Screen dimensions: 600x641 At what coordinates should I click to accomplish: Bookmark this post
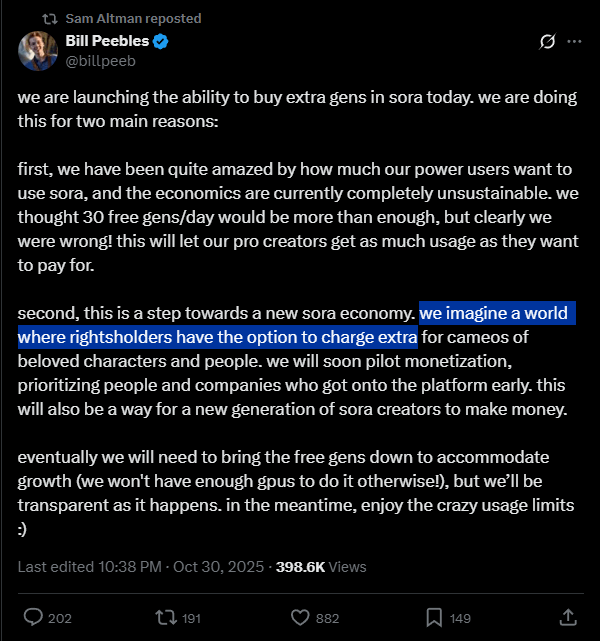tap(434, 617)
